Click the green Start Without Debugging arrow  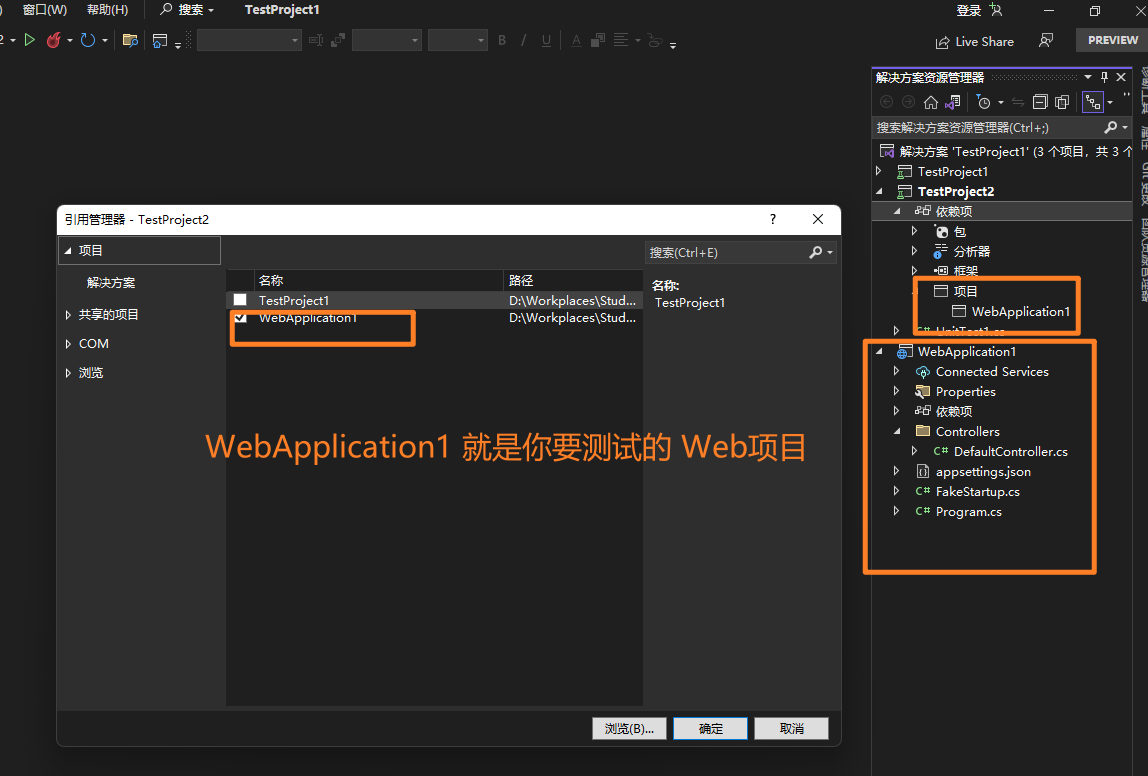(x=30, y=40)
